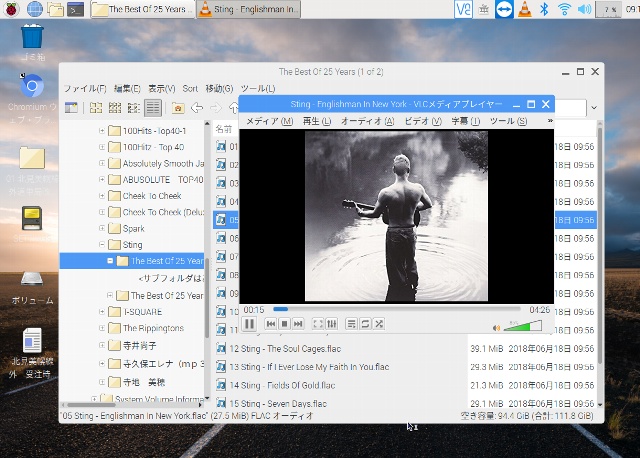Open the Raspberry Pi main menu
Image resolution: width=640 pixels, height=458 pixels.
(11, 9)
